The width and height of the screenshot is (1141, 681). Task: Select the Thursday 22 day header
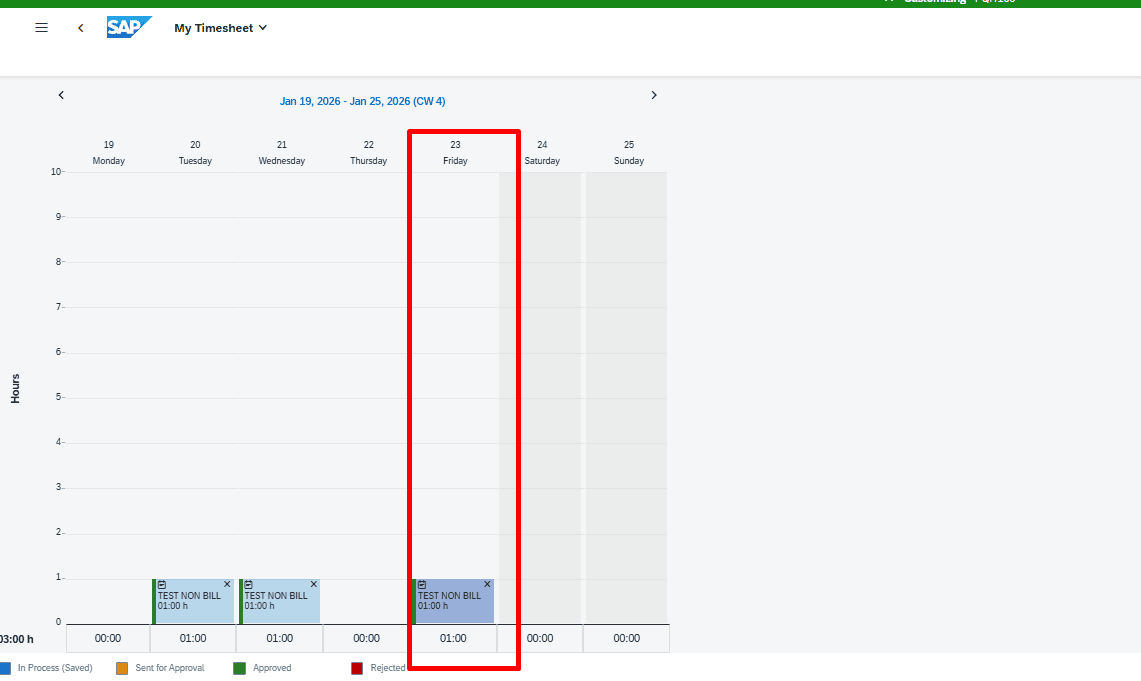(x=368, y=152)
